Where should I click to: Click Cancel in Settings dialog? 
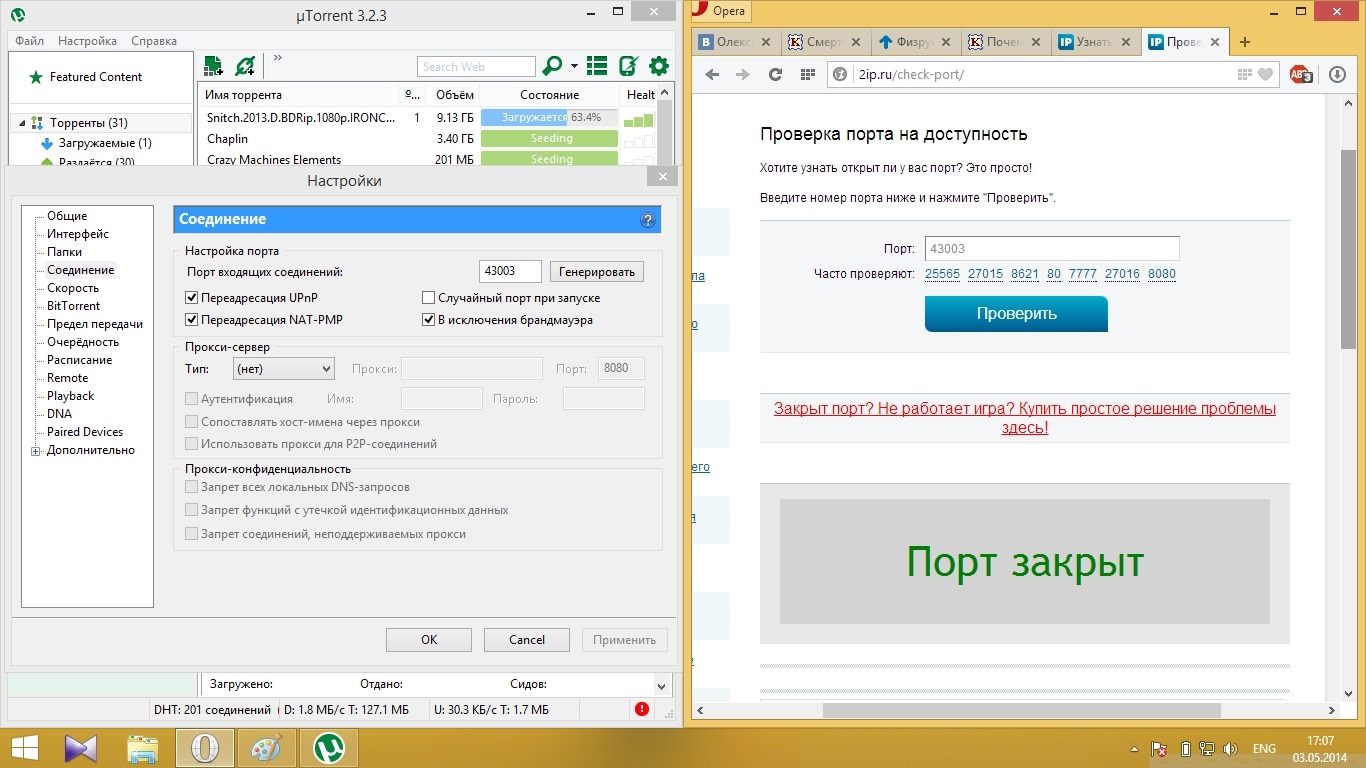click(527, 640)
